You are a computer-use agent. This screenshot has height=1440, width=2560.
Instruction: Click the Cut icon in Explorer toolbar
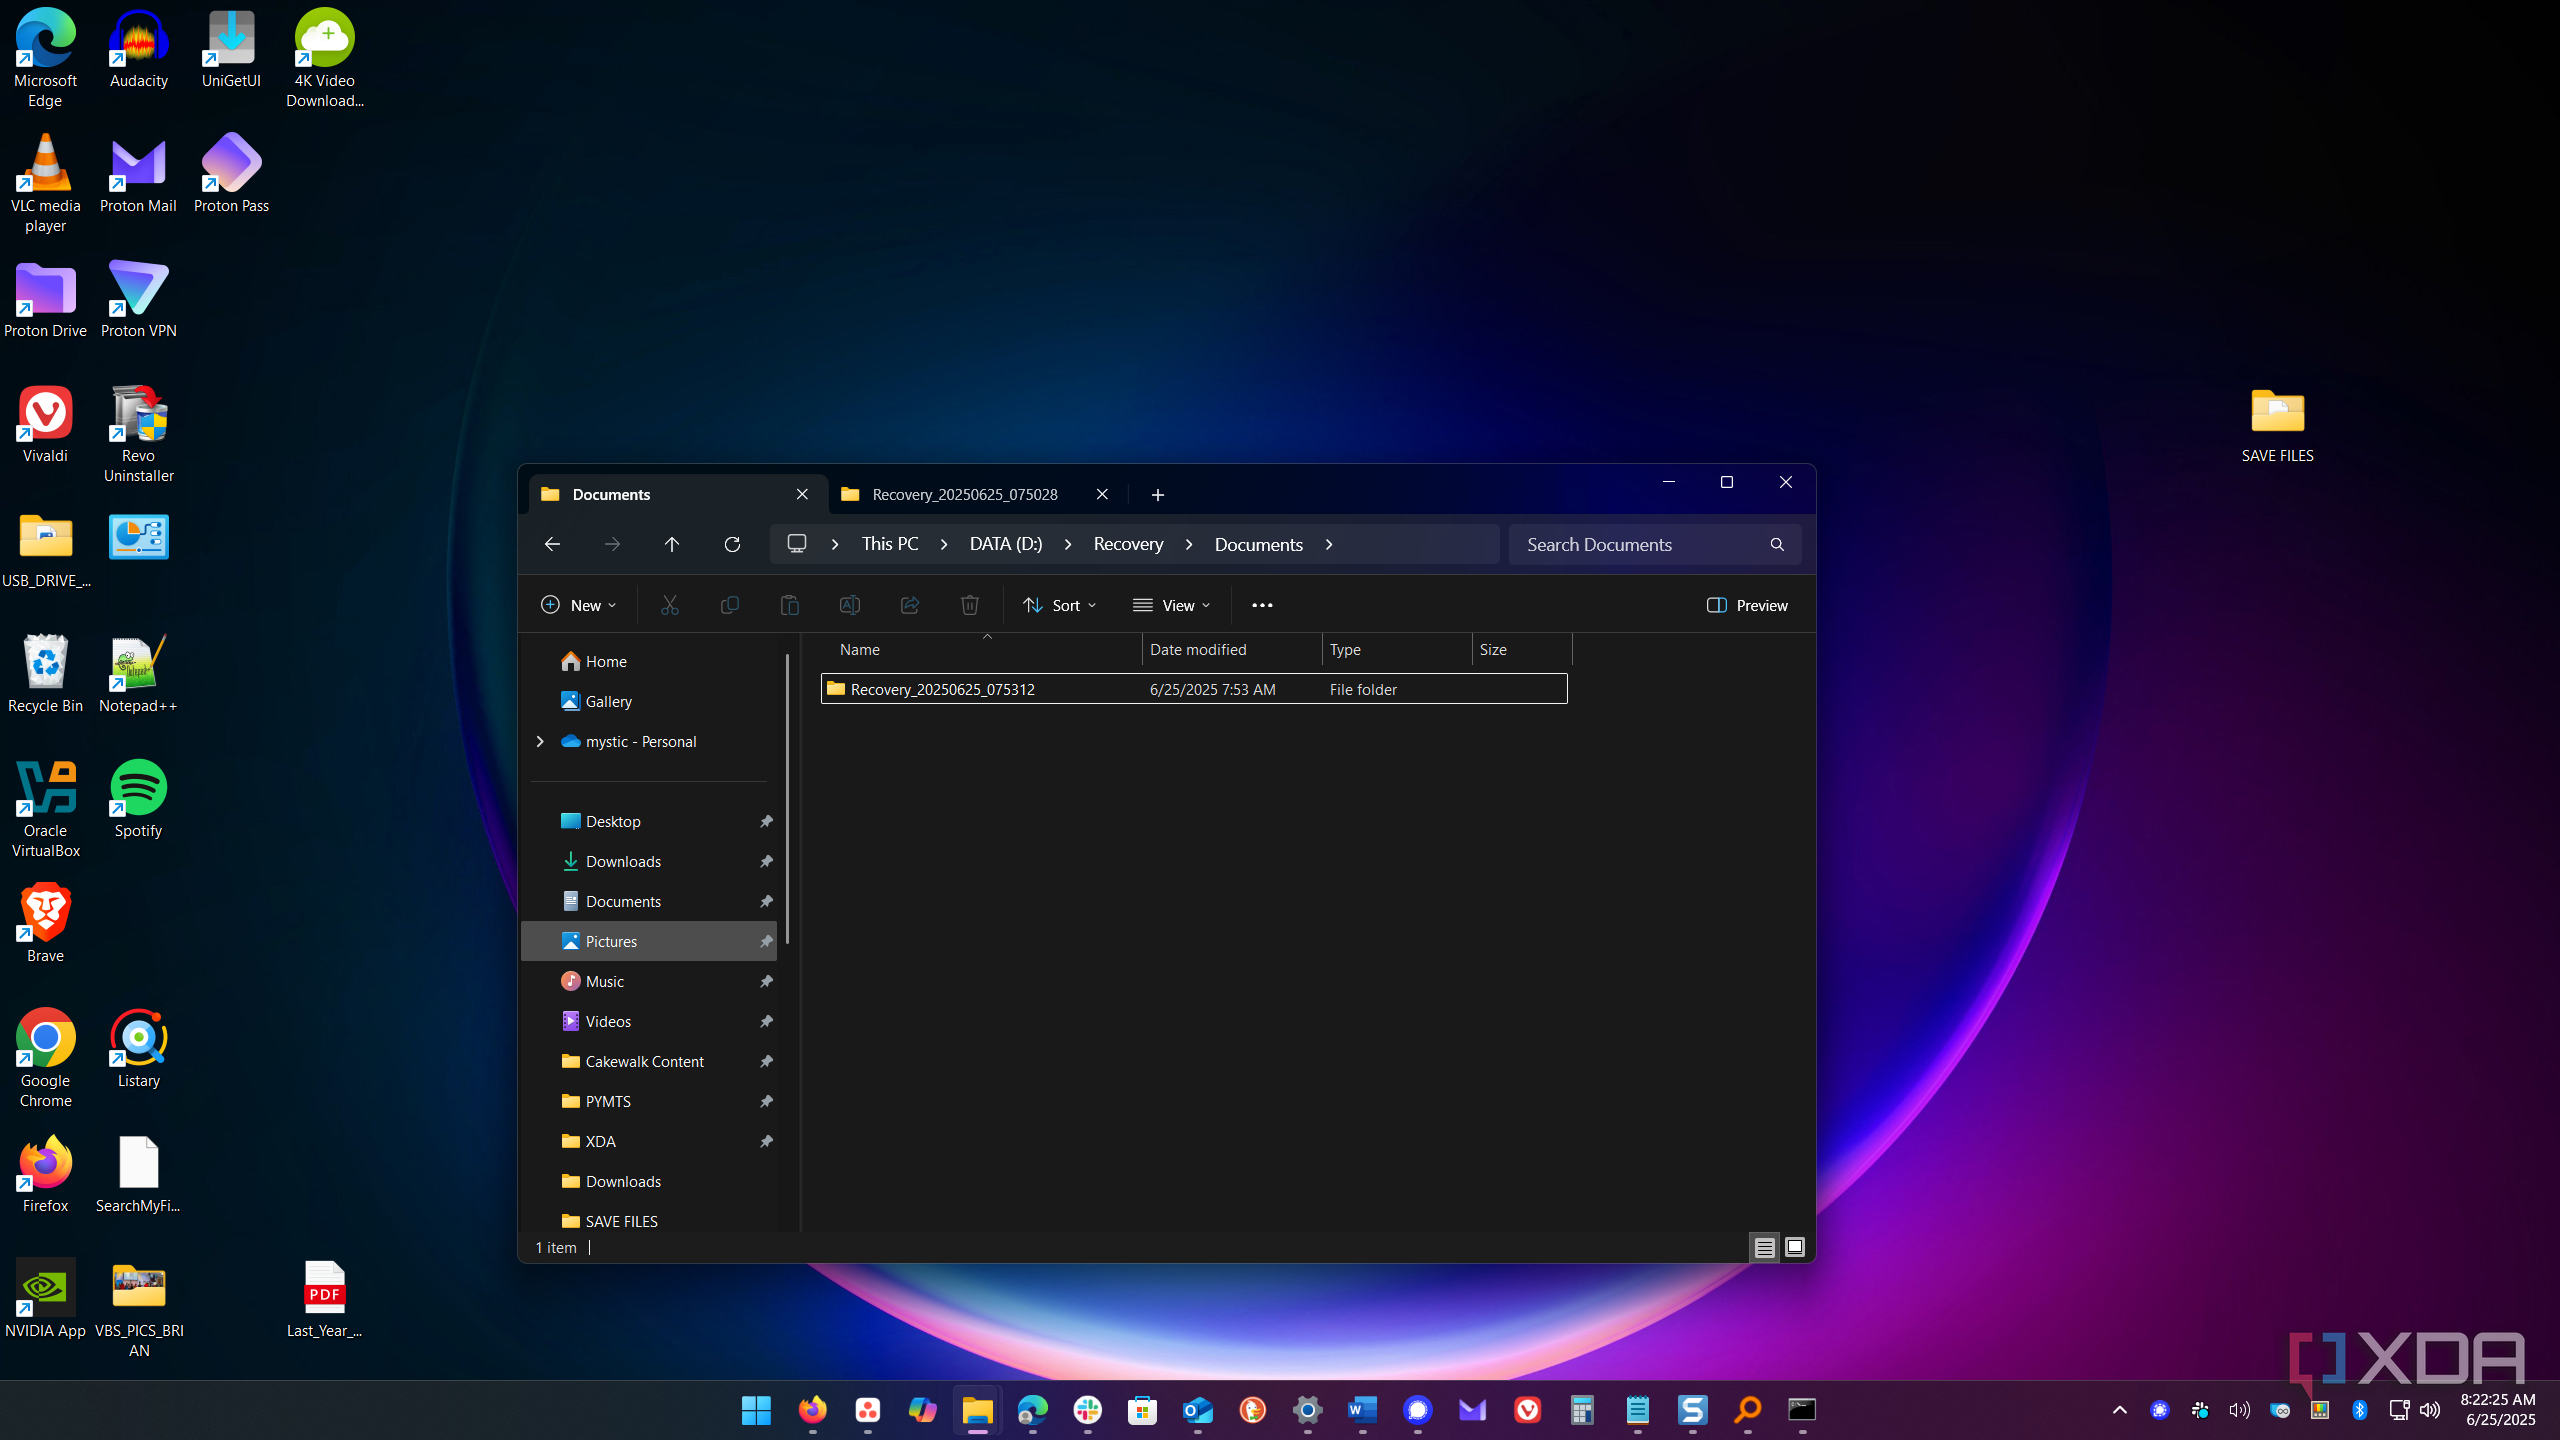(669, 605)
